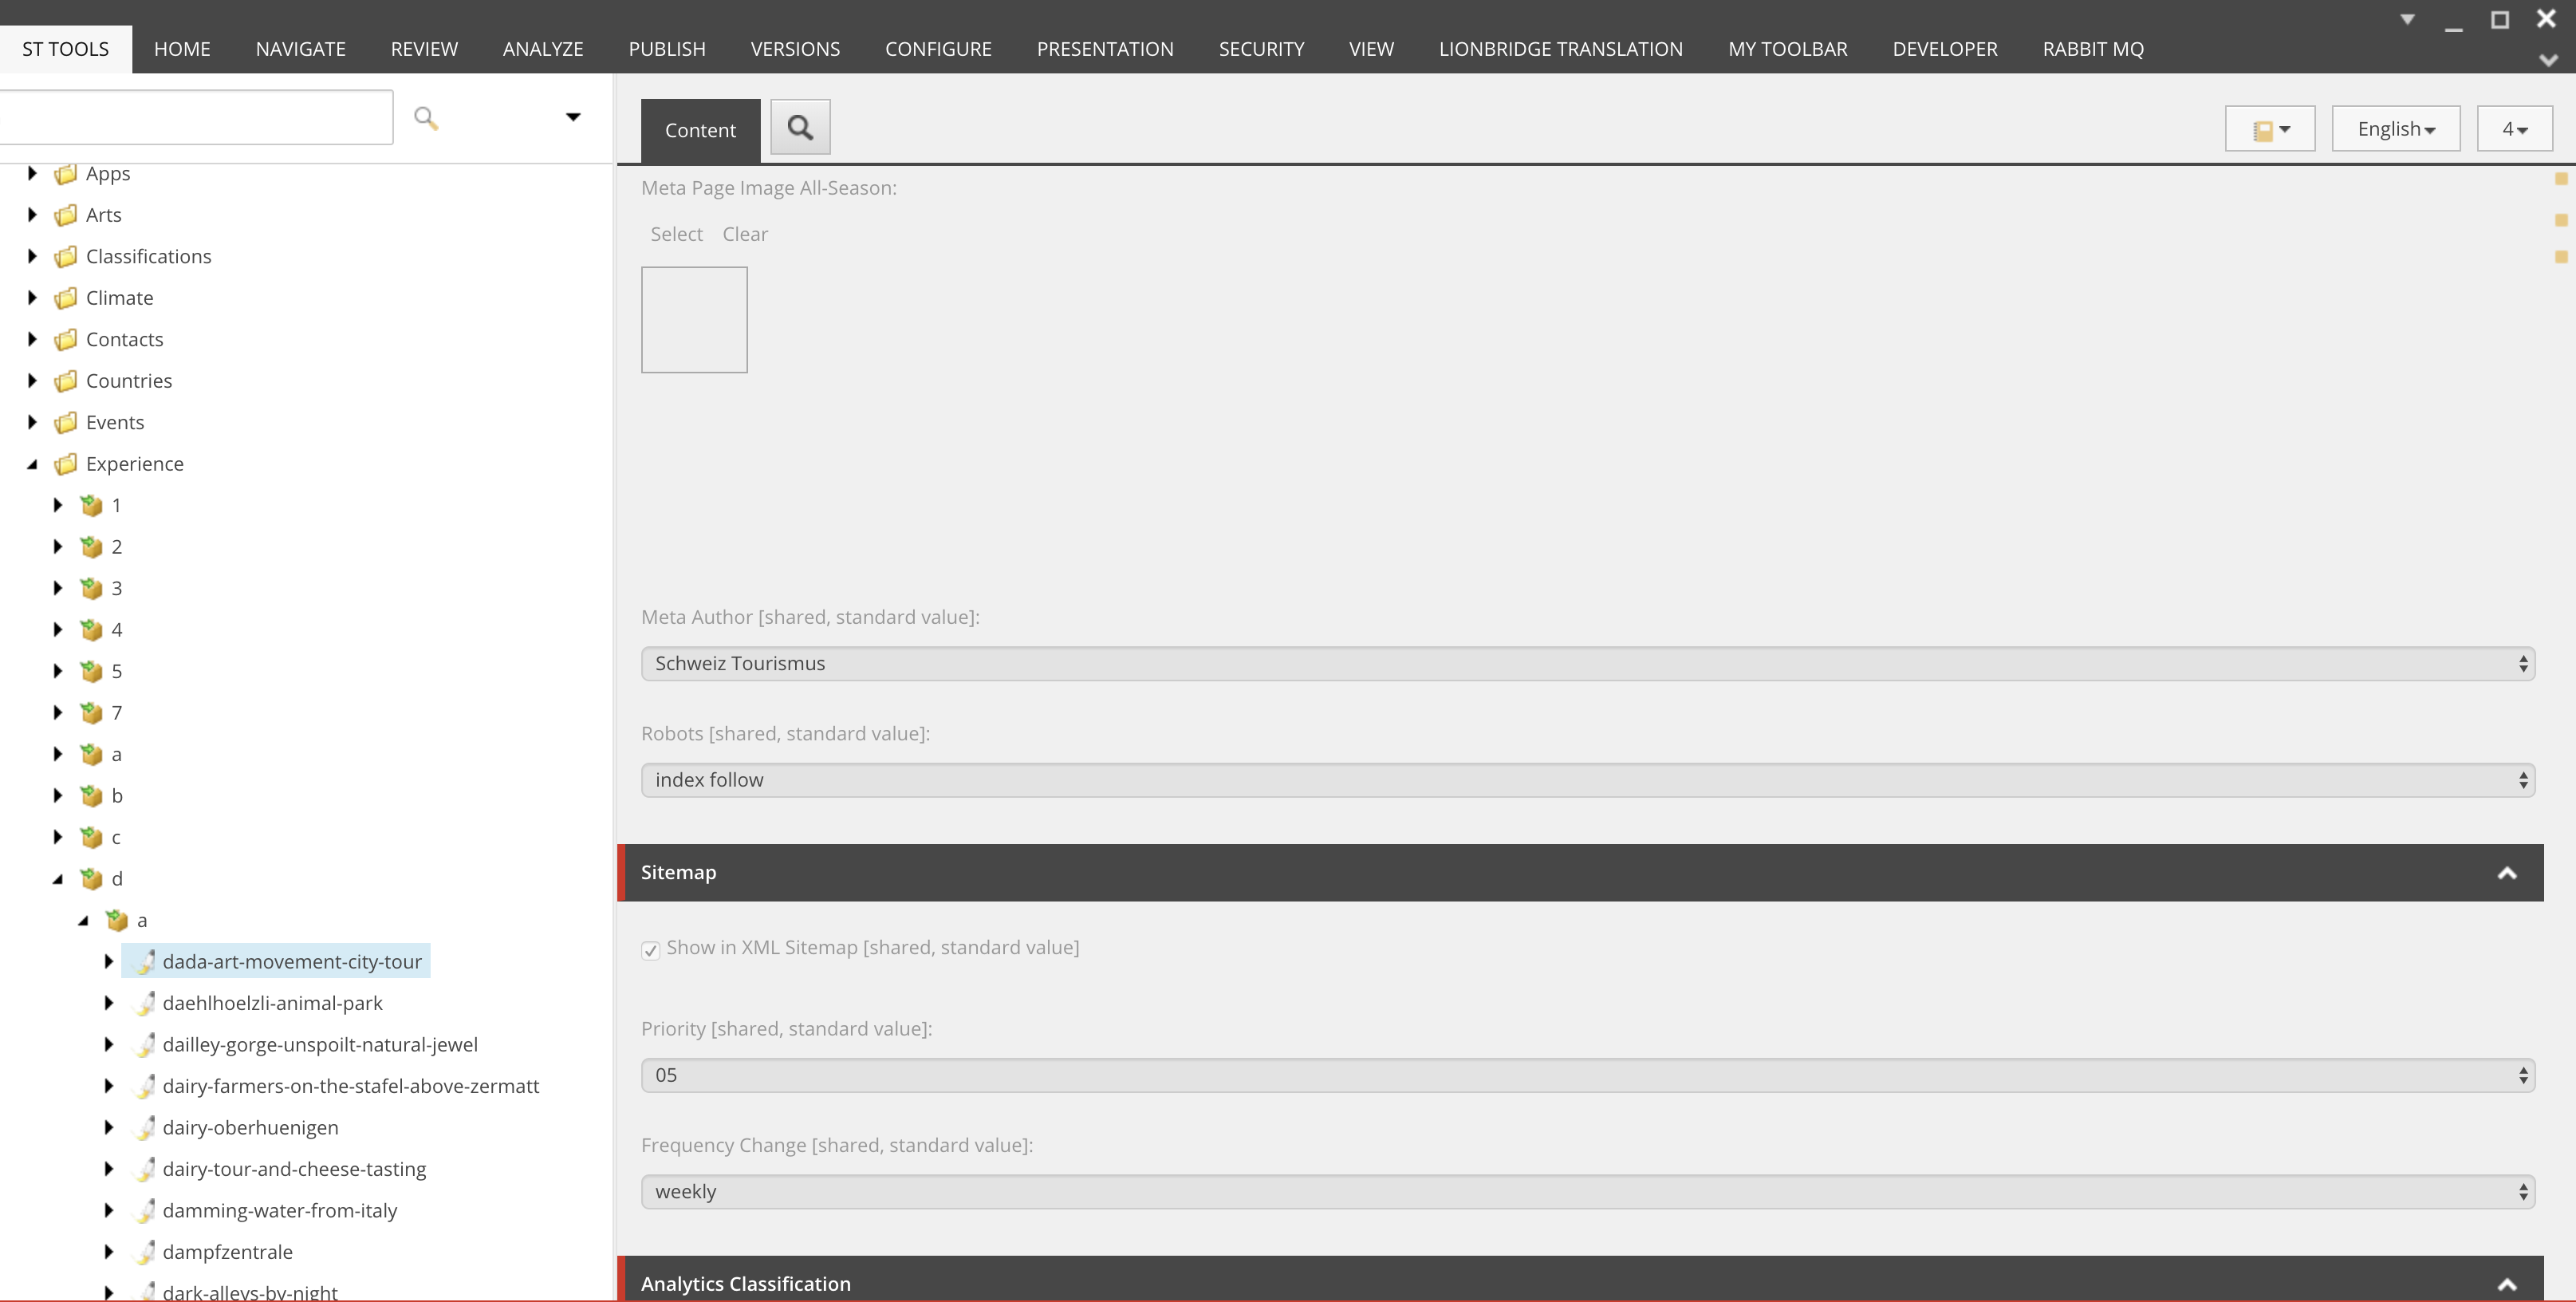Click the ribbon collapse chevron at top right
This screenshot has height=1302, width=2576.
tap(2547, 60)
